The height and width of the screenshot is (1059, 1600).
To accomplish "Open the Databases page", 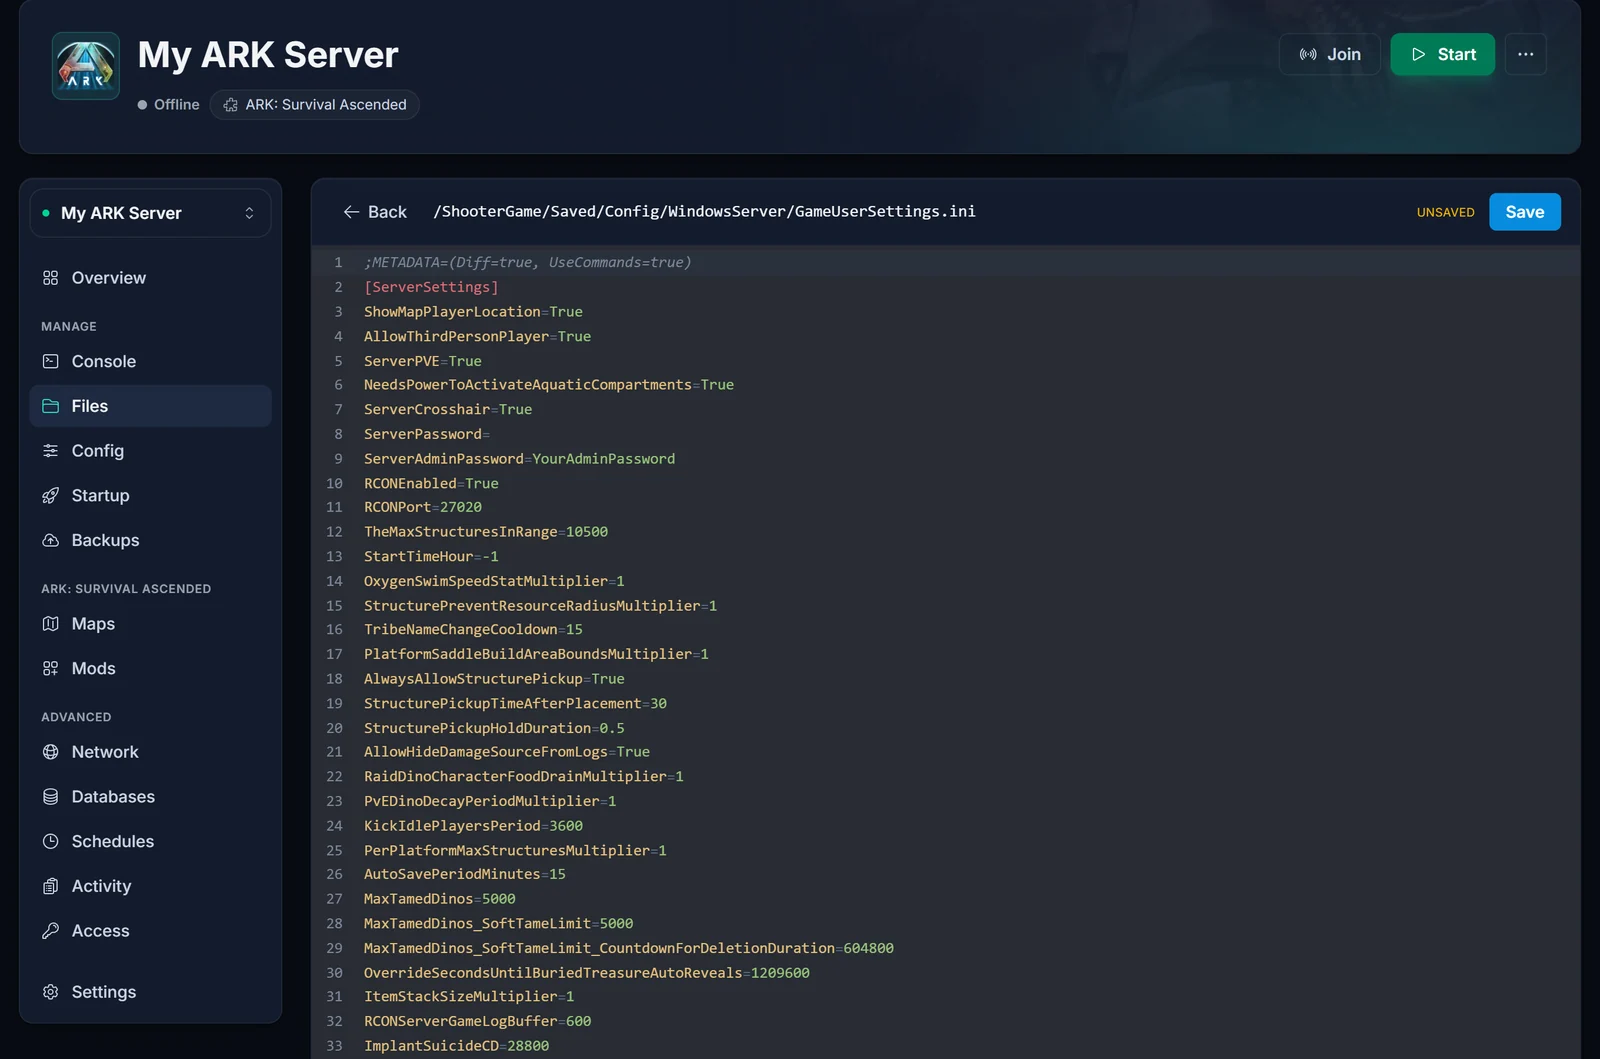I will pyautogui.click(x=150, y=797).
